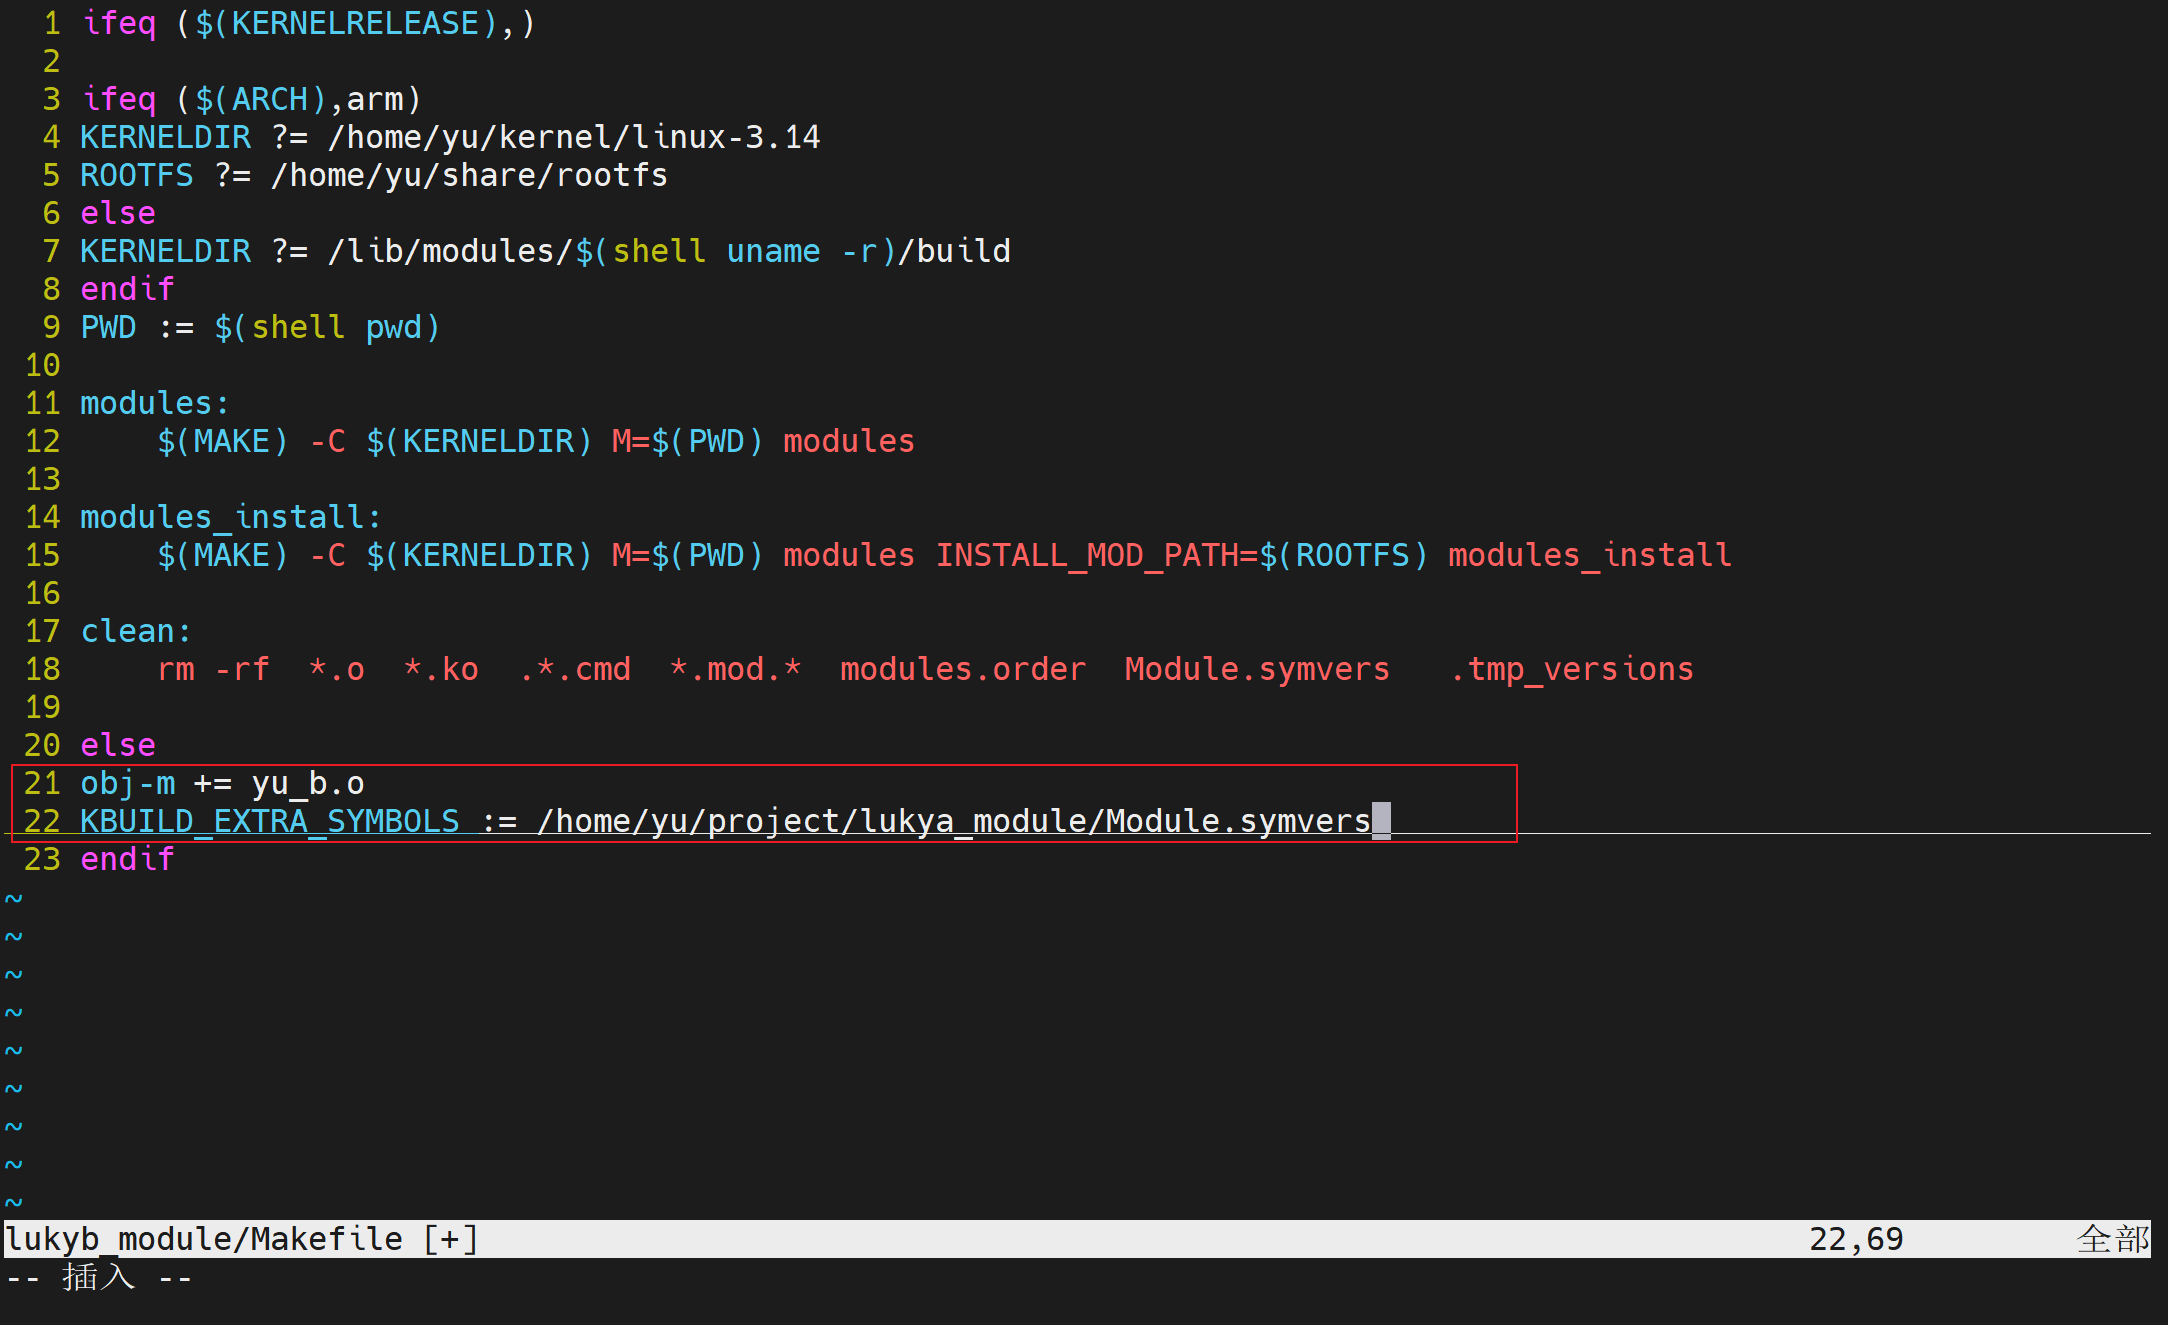Click KBUILD_EXTRA_SYMBOLS variable name on line 22
The height and width of the screenshot is (1325, 2168).
point(270,821)
